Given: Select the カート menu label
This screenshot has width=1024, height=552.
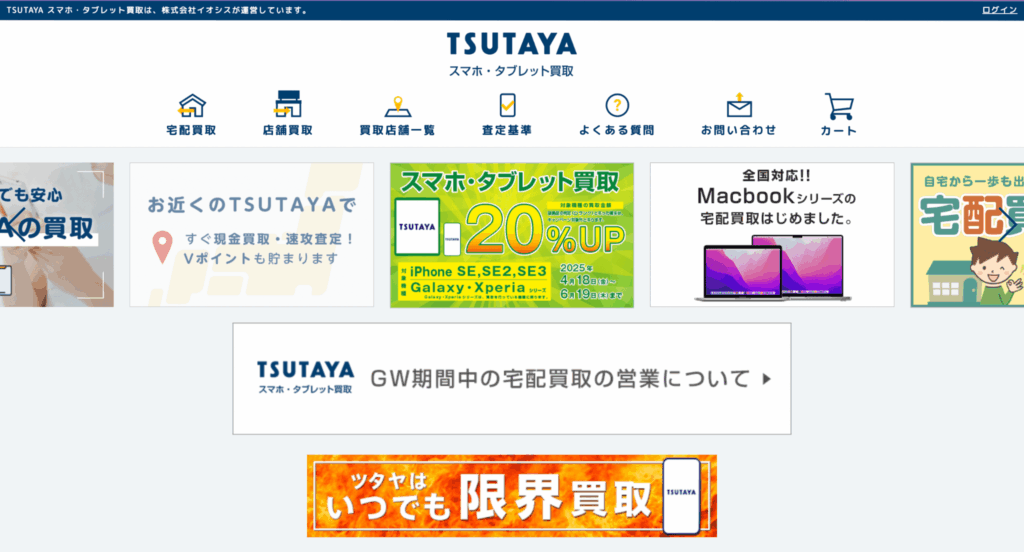Looking at the screenshot, I should pyautogui.click(x=839, y=131).
